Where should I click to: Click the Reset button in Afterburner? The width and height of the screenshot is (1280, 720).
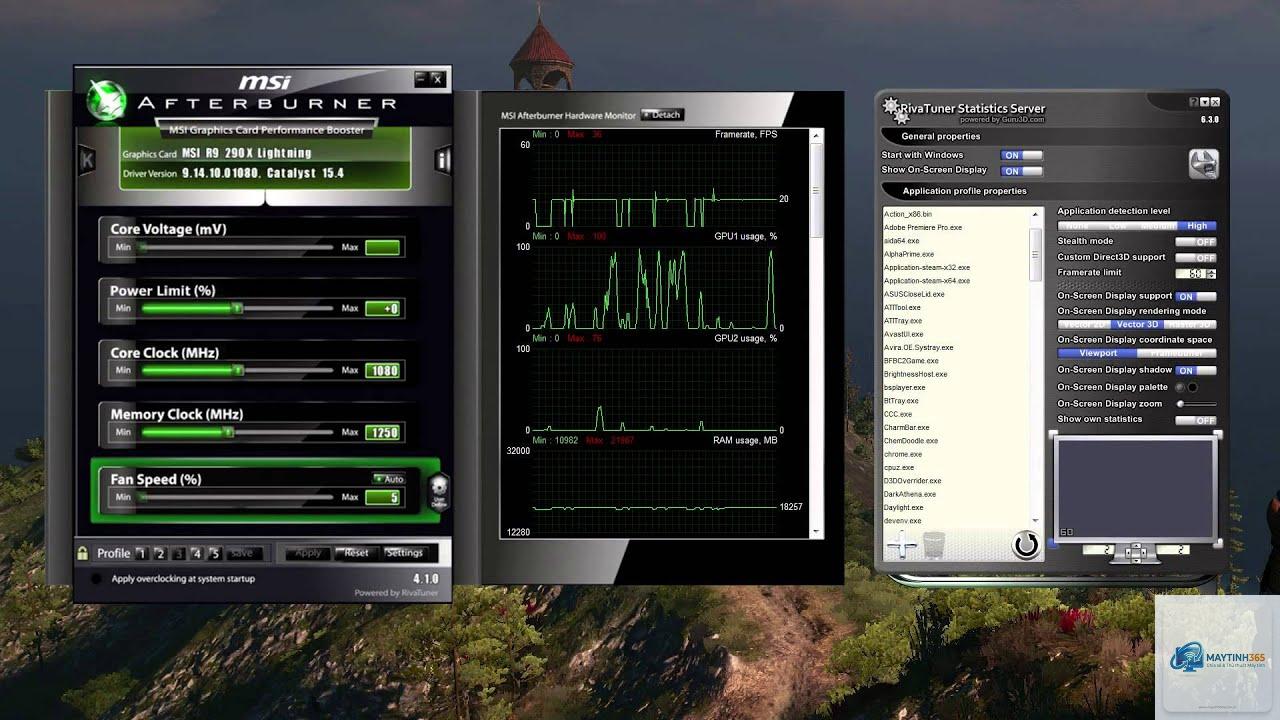[356, 553]
